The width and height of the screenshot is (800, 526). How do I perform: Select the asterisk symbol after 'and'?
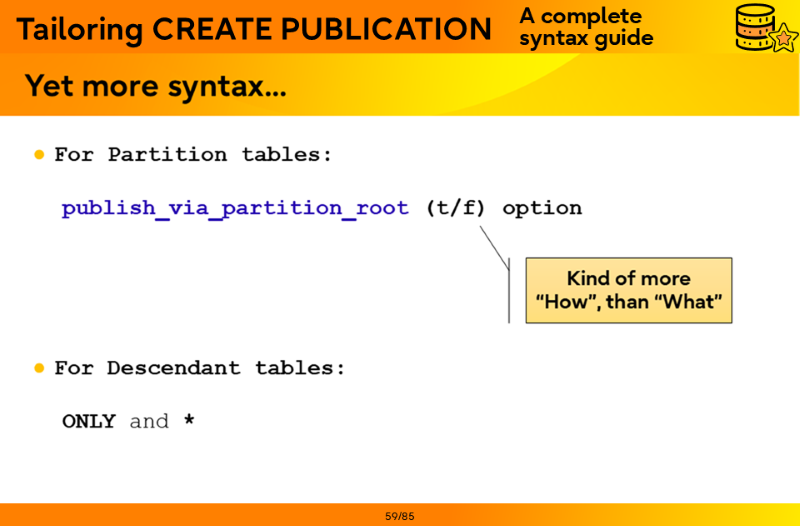[x=189, y=421]
